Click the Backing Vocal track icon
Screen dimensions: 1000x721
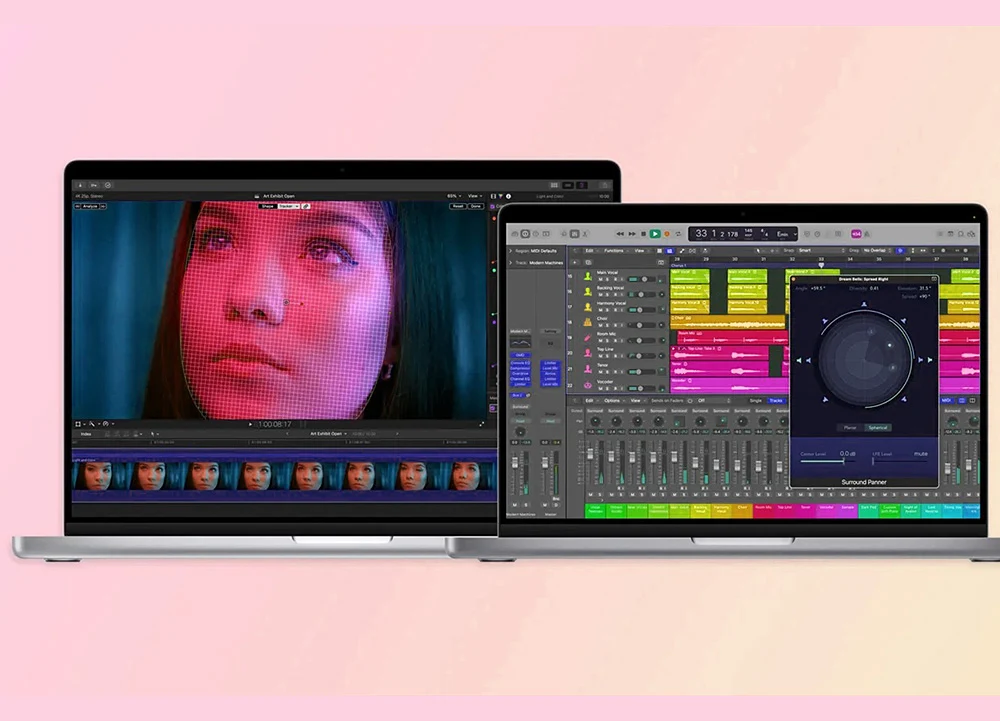[587, 291]
